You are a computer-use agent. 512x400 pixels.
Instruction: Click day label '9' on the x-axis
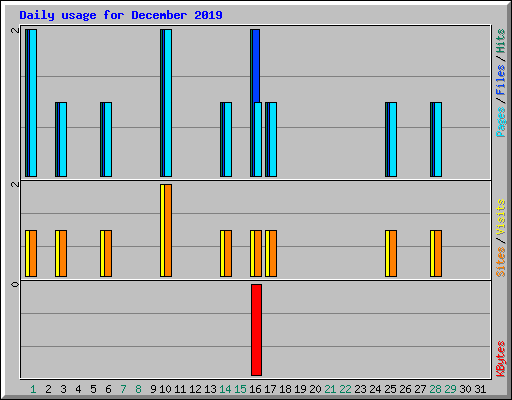153,389
